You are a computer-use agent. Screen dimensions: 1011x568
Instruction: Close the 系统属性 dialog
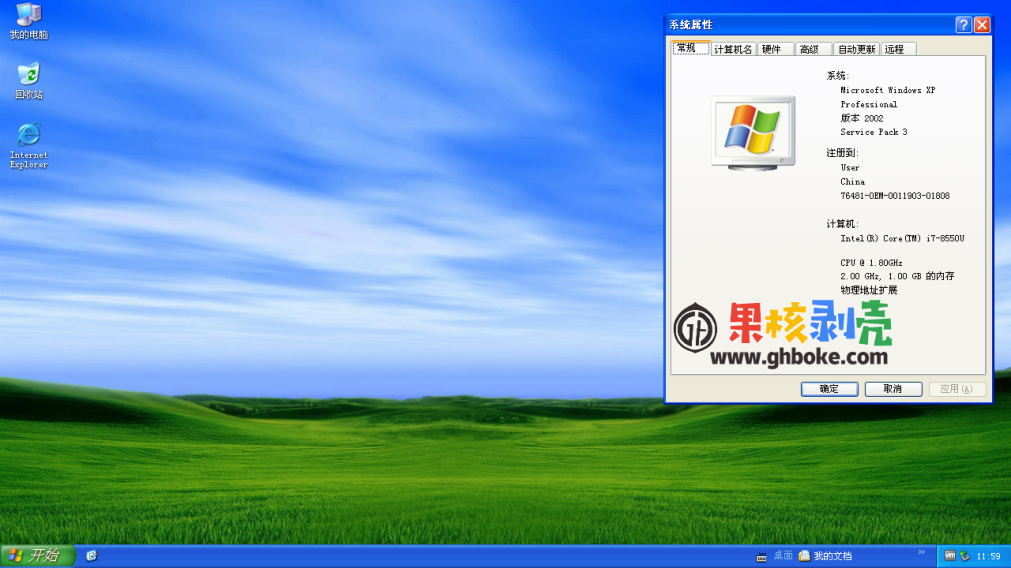982,24
